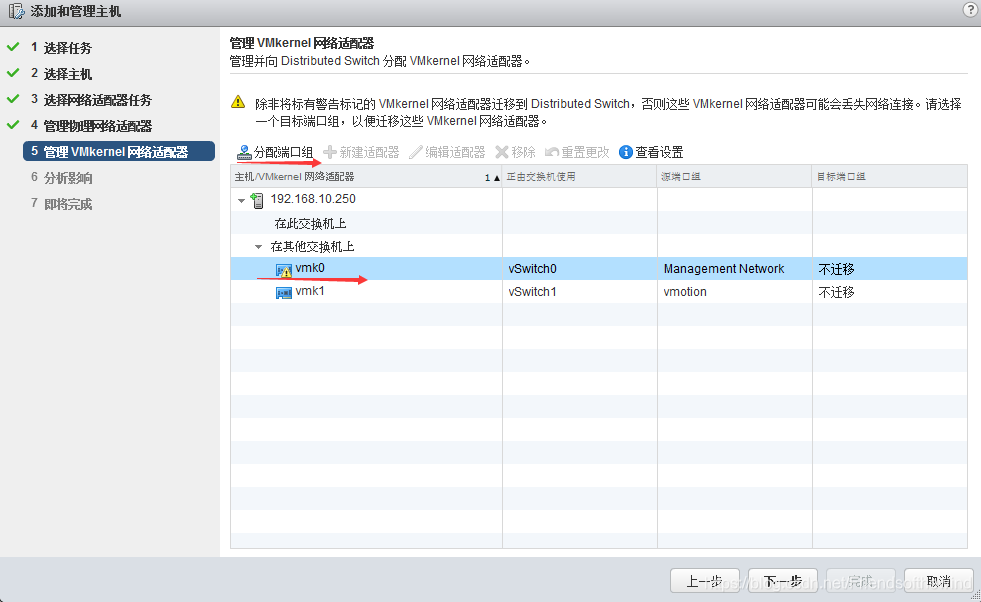The width and height of the screenshot is (981, 602).
Task: Click the 下一步 (Next) button
Action: pyautogui.click(x=783, y=581)
